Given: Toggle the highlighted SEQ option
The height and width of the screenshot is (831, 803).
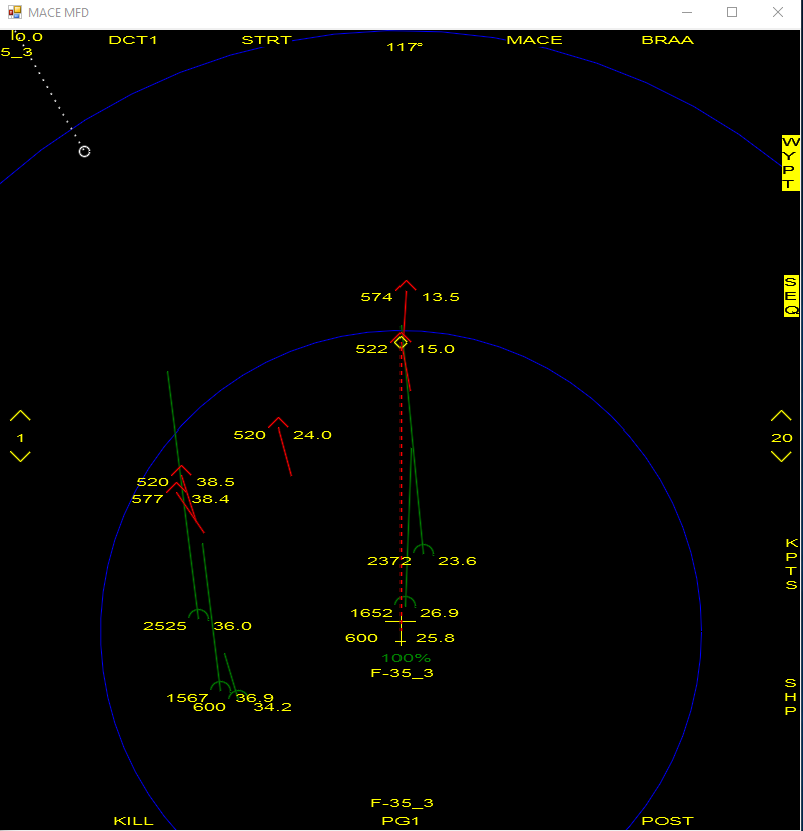Looking at the screenshot, I should 791,296.
